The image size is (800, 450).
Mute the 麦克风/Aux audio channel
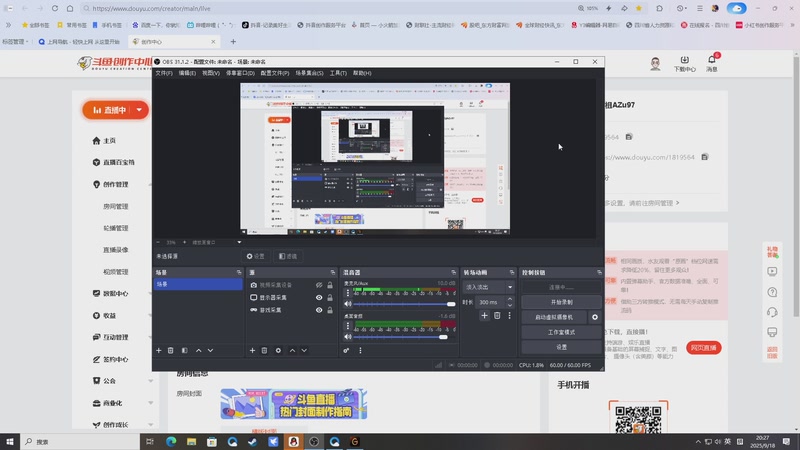[348, 304]
